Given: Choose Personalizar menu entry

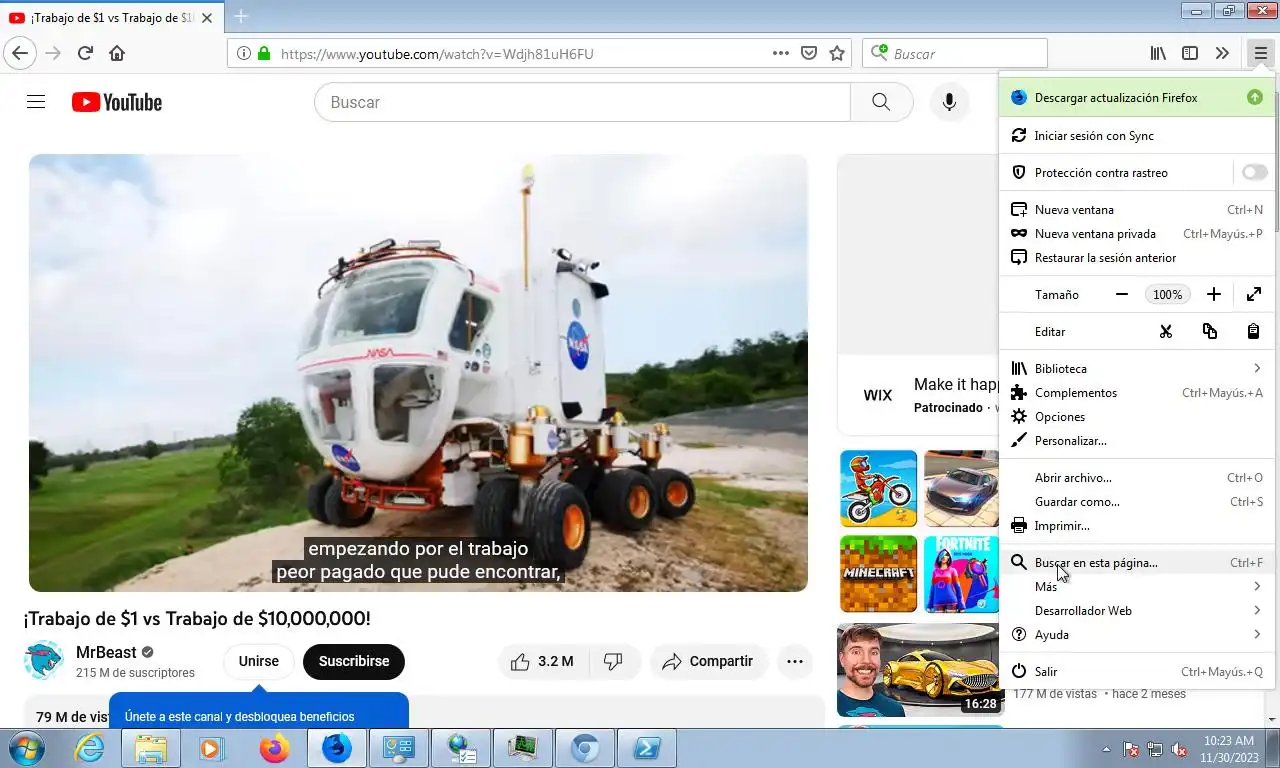Looking at the screenshot, I should click(x=1137, y=440).
